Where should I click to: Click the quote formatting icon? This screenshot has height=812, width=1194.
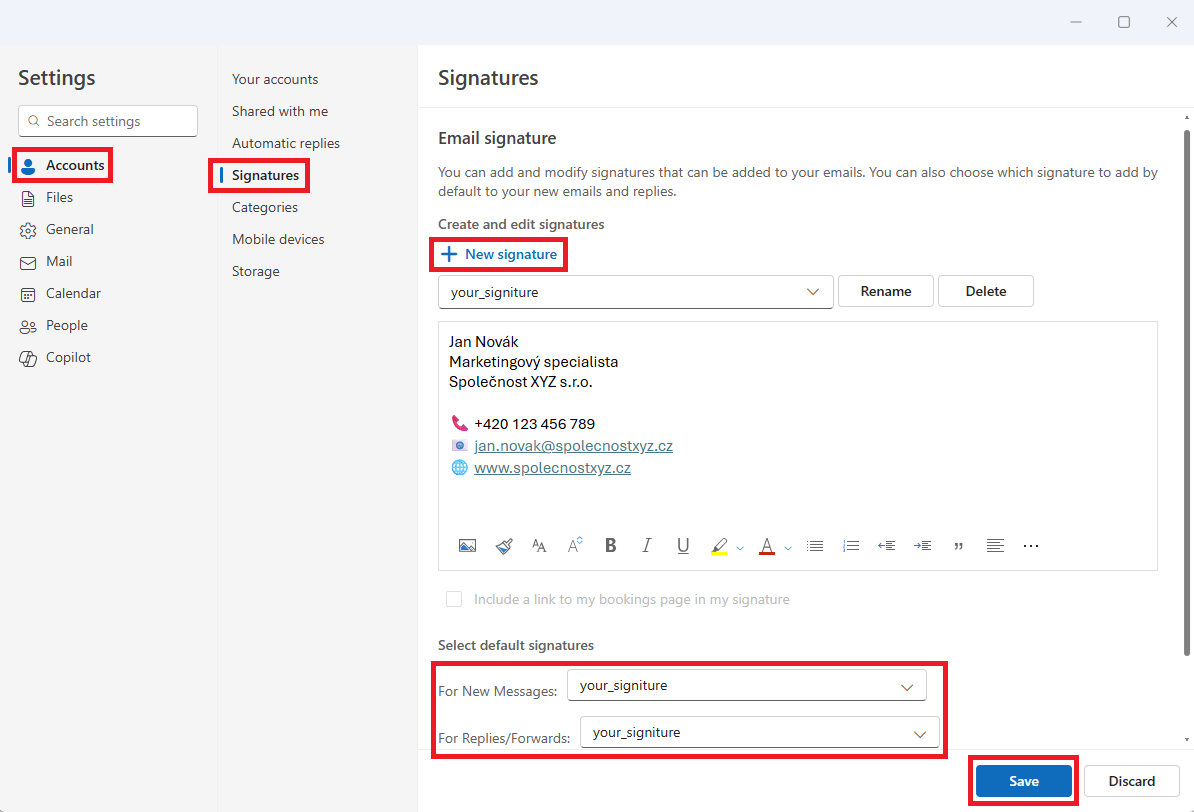point(959,546)
